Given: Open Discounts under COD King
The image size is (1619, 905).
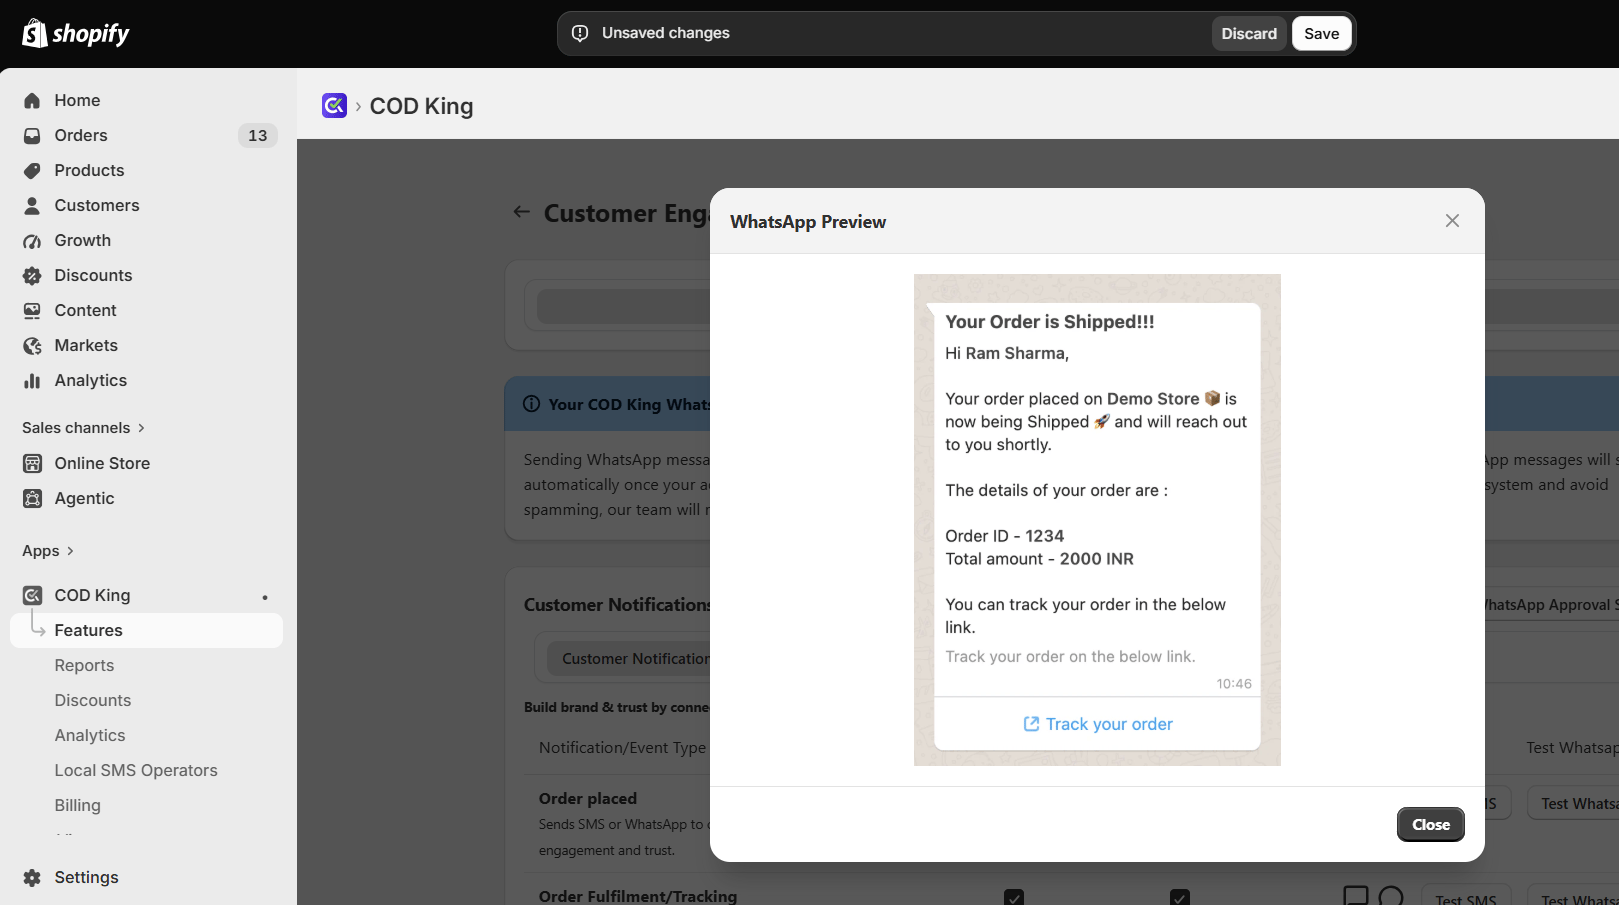Looking at the screenshot, I should pos(93,700).
